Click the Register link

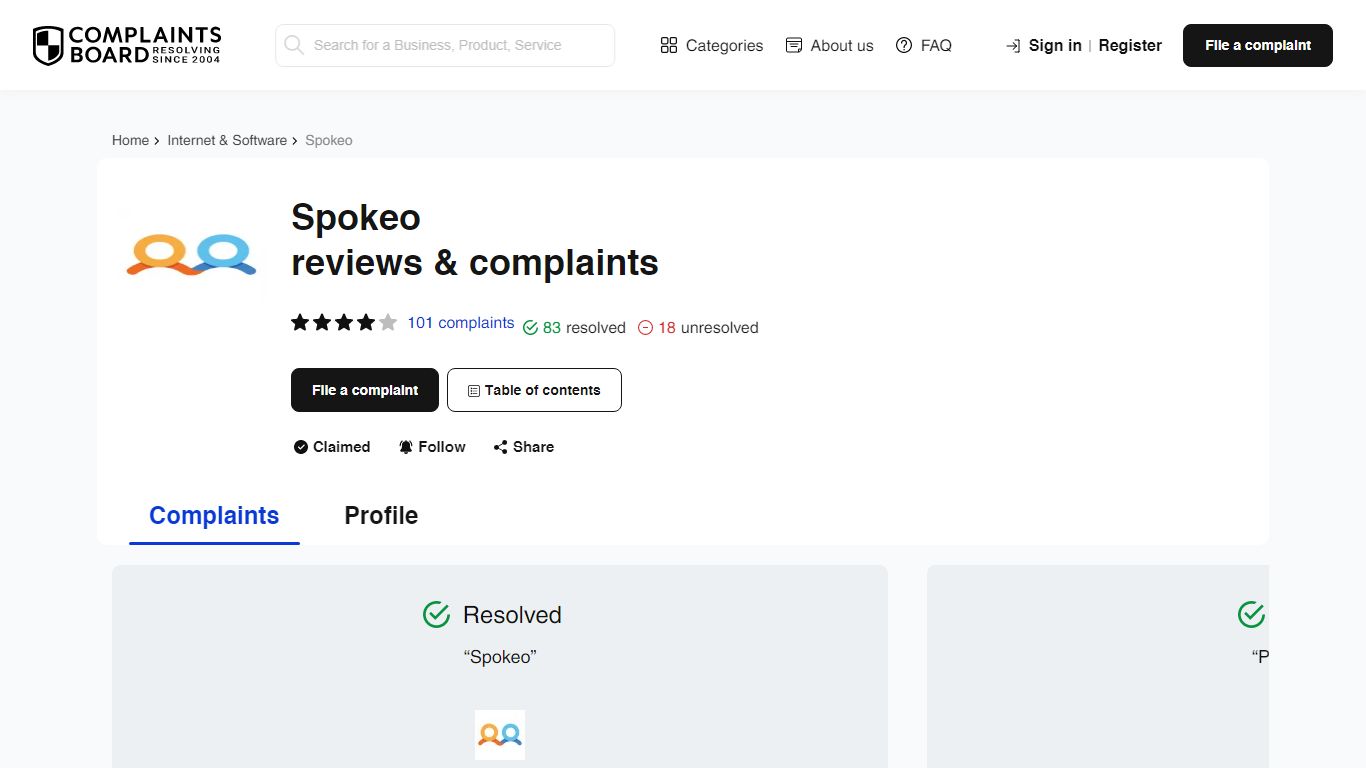click(x=1130, y=45)
